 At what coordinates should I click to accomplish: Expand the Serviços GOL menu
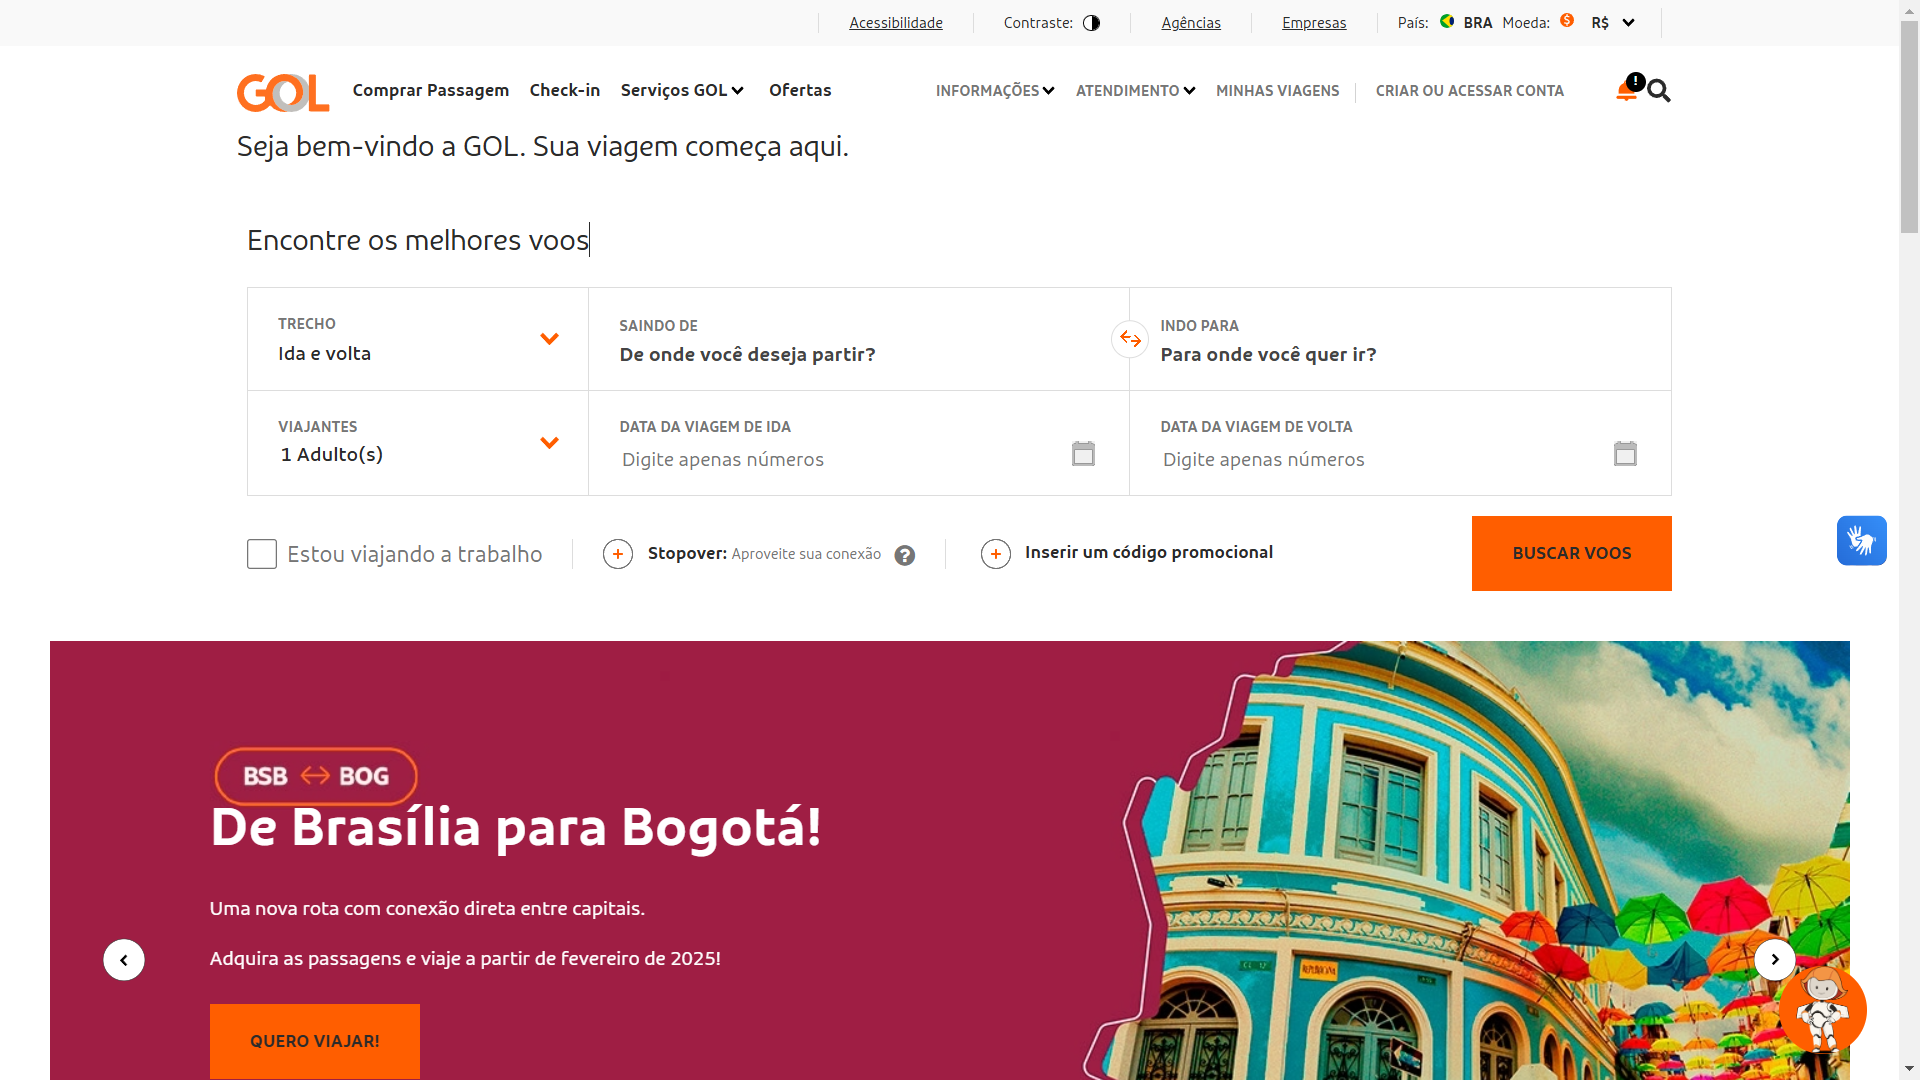point(682,90)
